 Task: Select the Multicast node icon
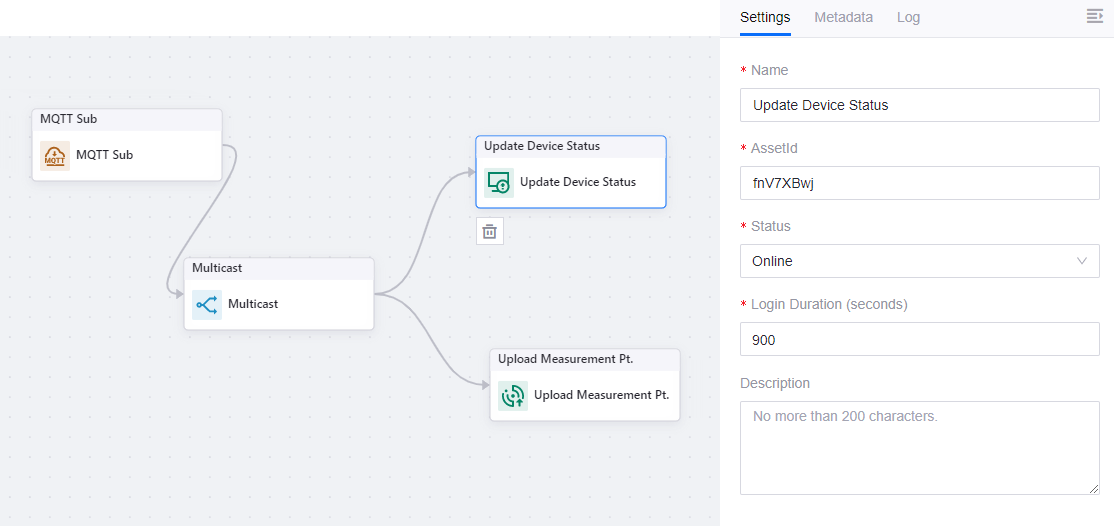tap(207, 304)
